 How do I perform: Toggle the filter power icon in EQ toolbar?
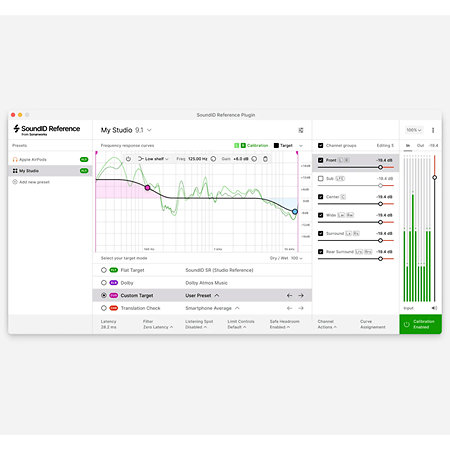(128, 159)
